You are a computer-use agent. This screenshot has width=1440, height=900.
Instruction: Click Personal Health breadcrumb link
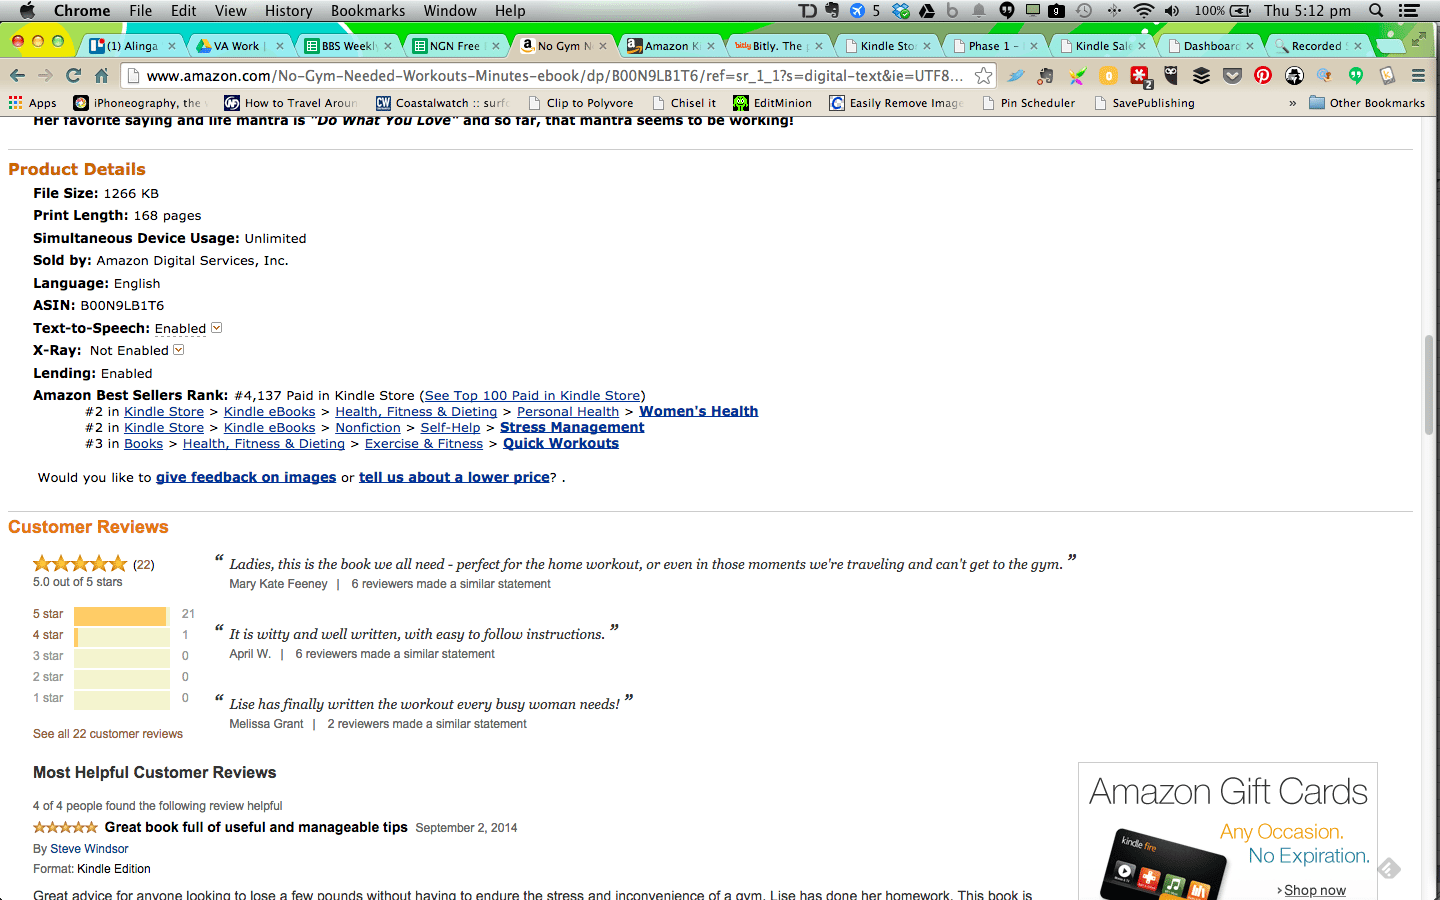(568, 412)
